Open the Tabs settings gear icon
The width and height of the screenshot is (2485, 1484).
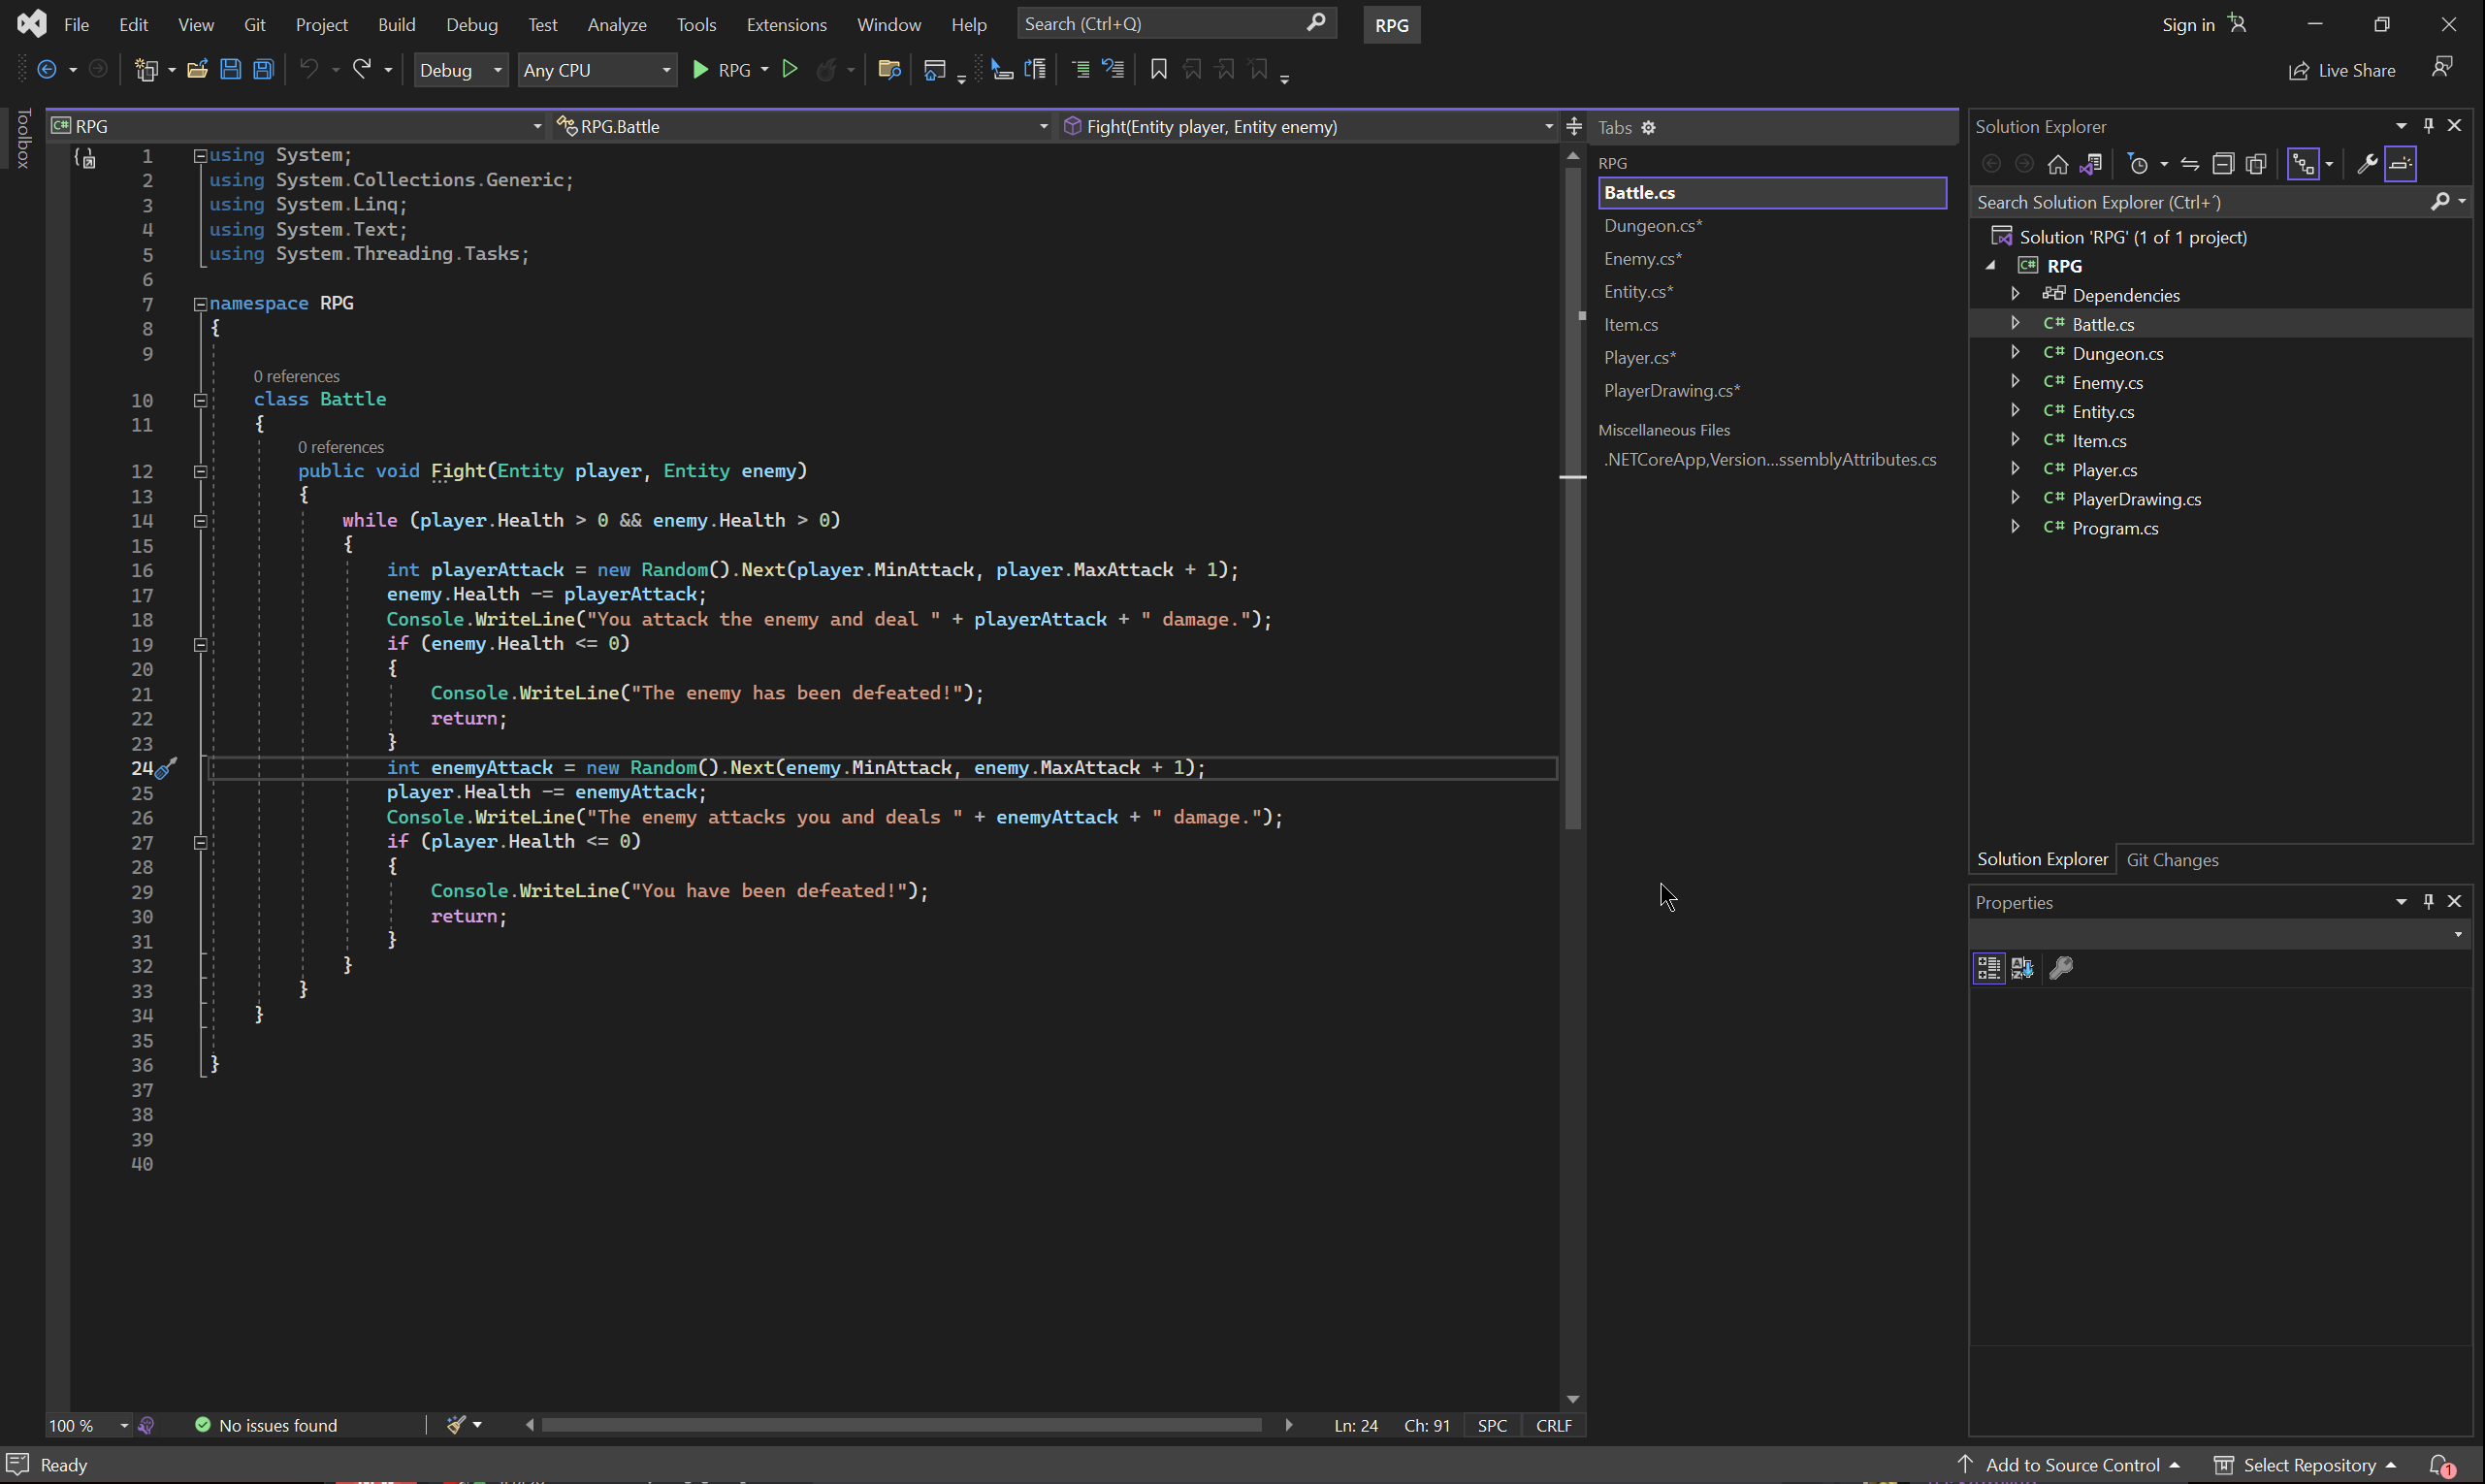tap(1648, 128)
